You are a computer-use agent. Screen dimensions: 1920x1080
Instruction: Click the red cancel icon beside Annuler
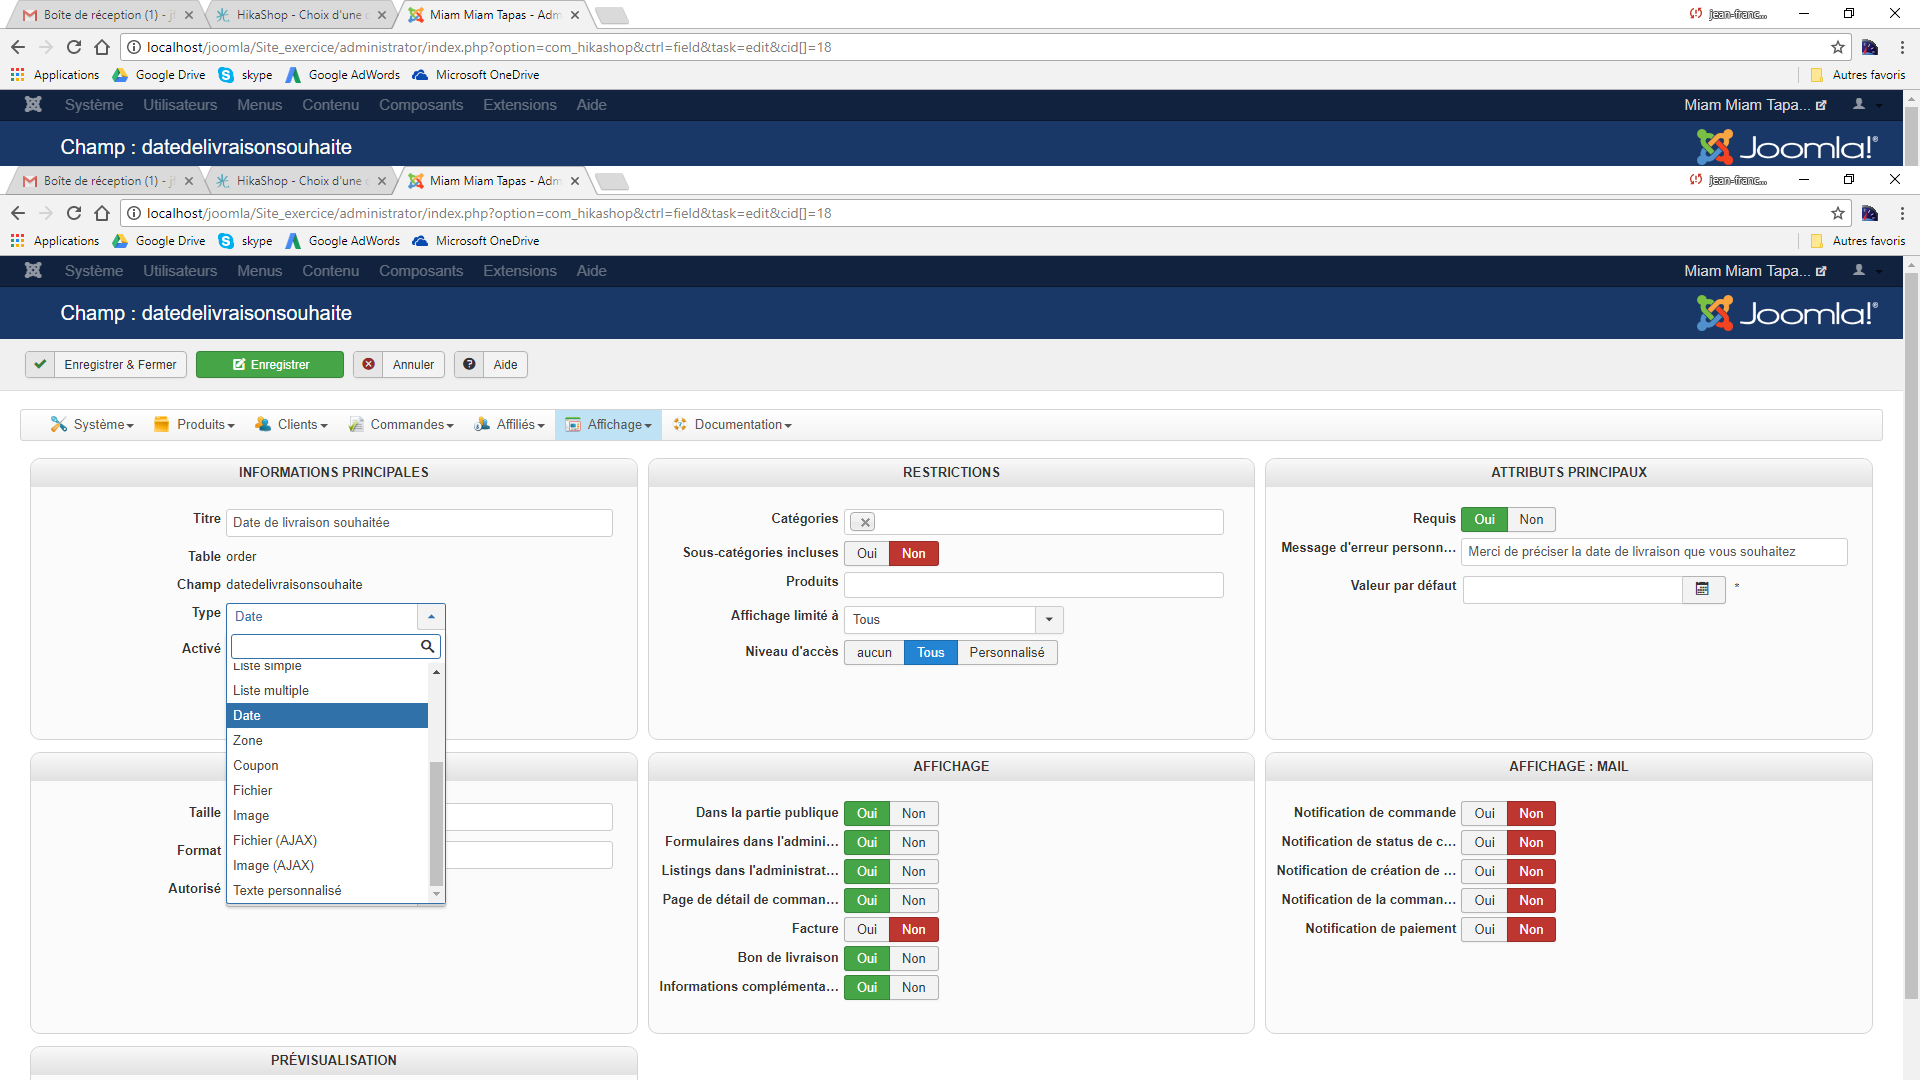[368, 365]
